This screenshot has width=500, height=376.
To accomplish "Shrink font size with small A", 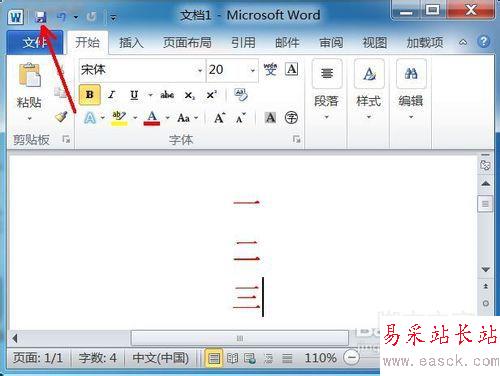I will [241, 118].
